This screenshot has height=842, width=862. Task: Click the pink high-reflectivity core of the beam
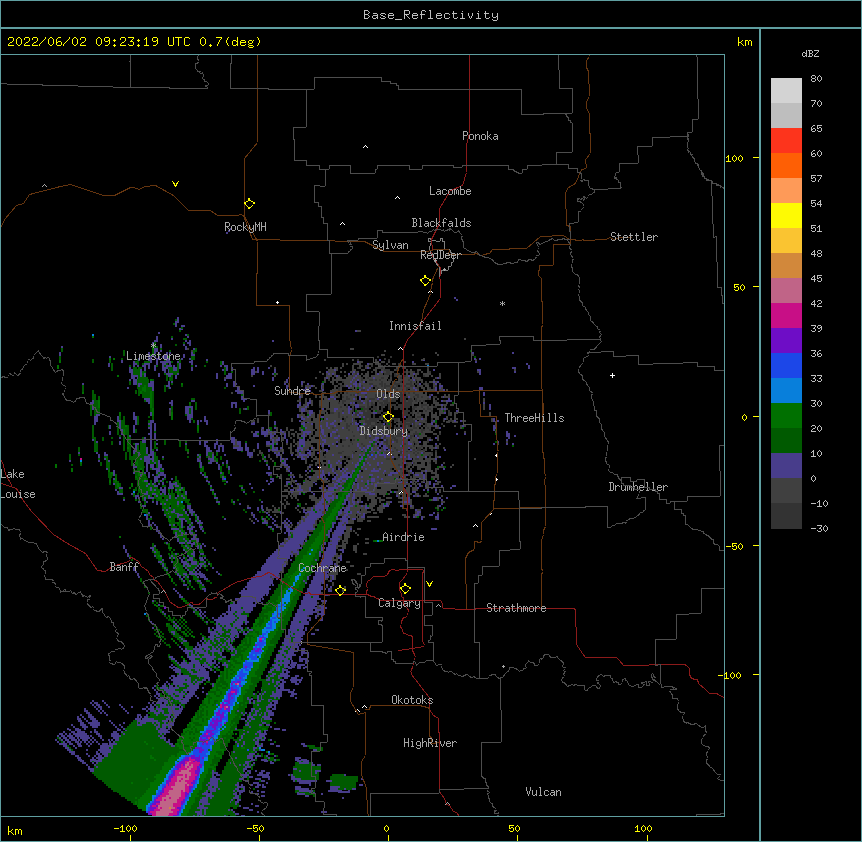(x=176, y=789)
